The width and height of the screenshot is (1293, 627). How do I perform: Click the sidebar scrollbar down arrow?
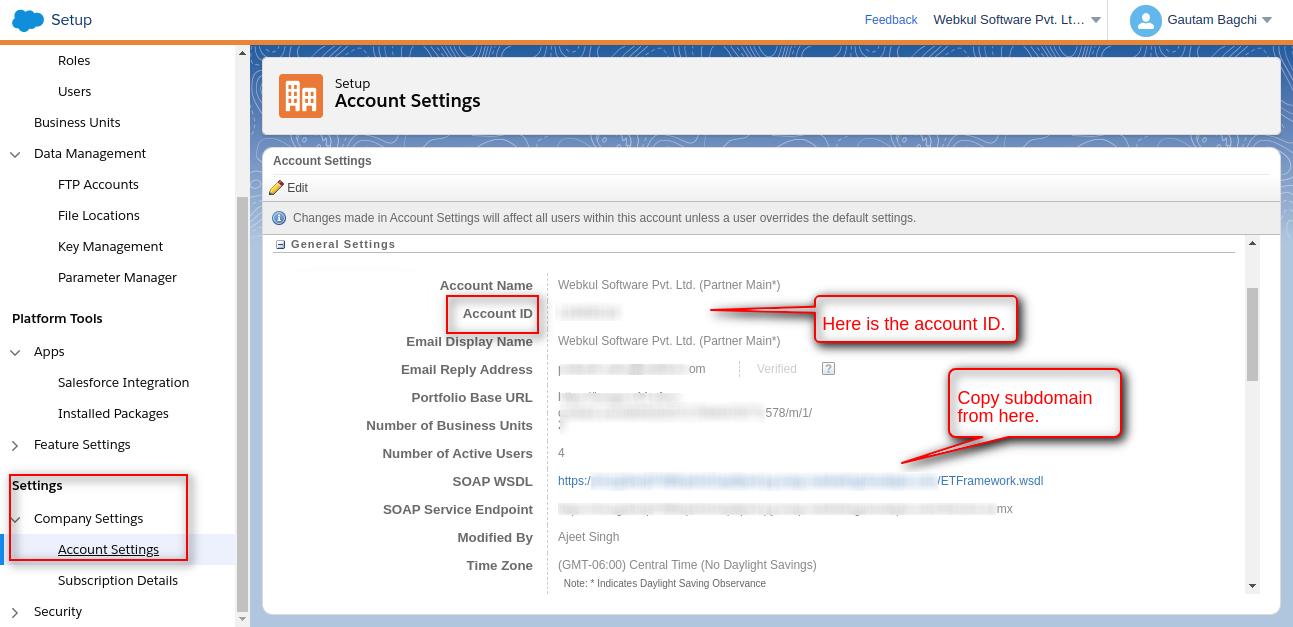(x=242, y=619)
